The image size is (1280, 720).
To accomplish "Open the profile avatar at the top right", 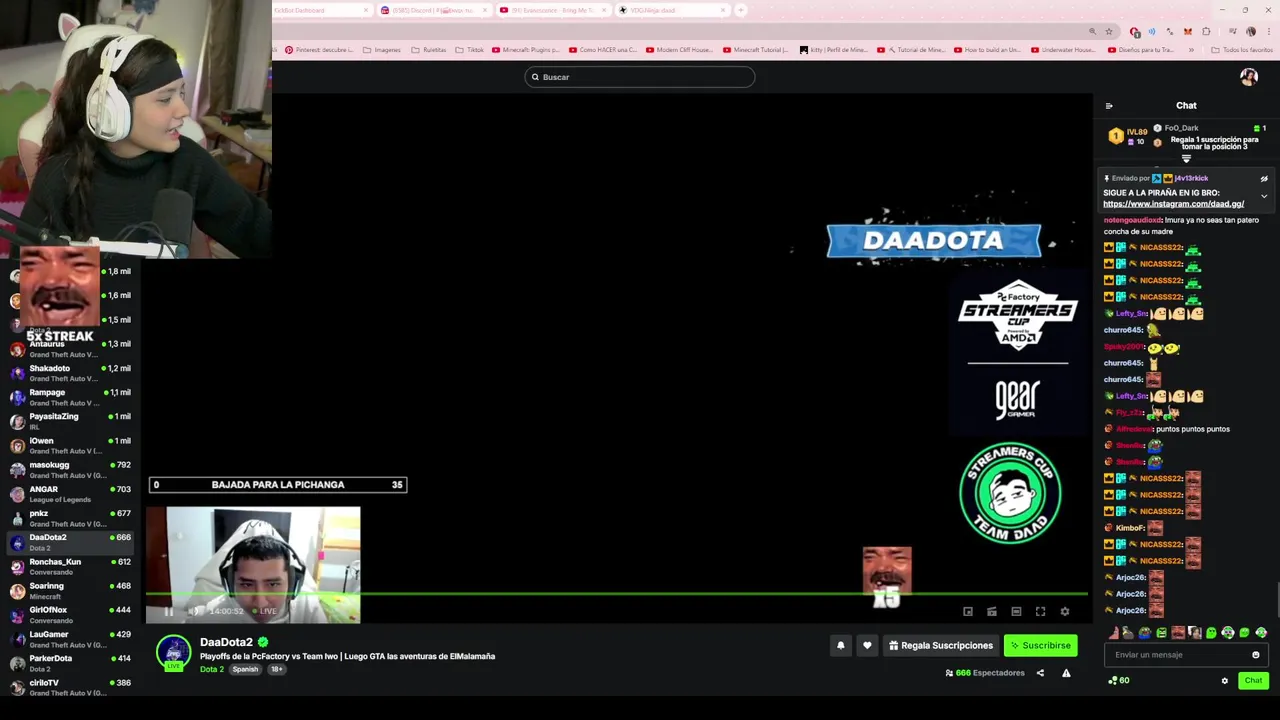I will click(1249, 77).
